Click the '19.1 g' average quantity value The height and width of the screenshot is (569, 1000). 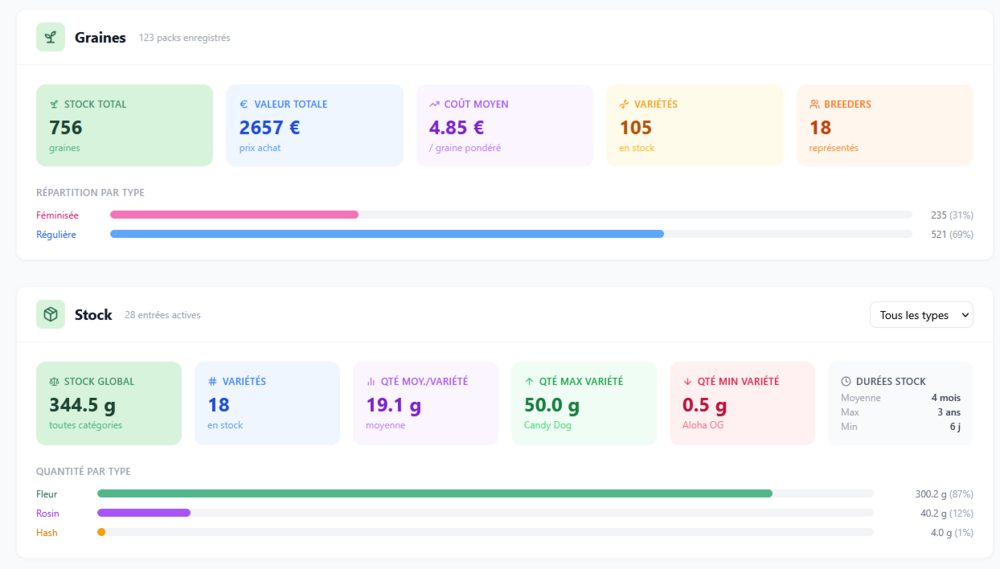(x=393, y=405)
